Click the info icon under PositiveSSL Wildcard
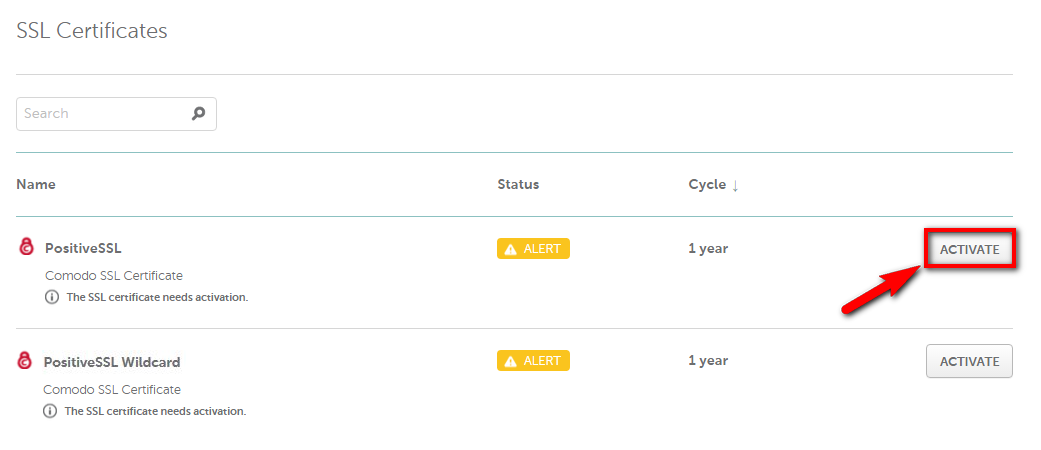 coord(50,411)
